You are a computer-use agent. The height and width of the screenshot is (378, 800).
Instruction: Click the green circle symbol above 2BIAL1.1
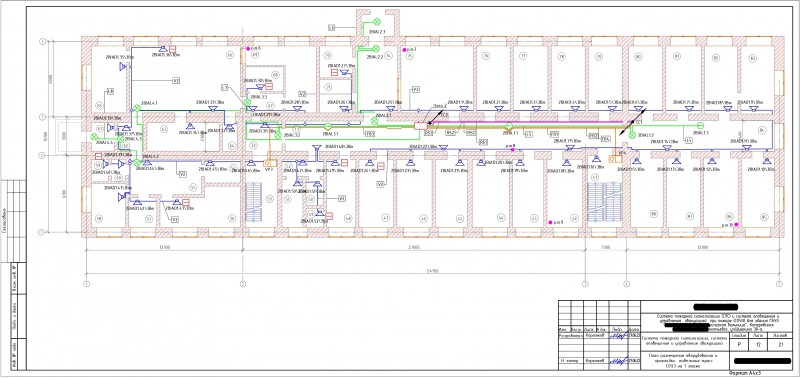click(x=508, y=126)
